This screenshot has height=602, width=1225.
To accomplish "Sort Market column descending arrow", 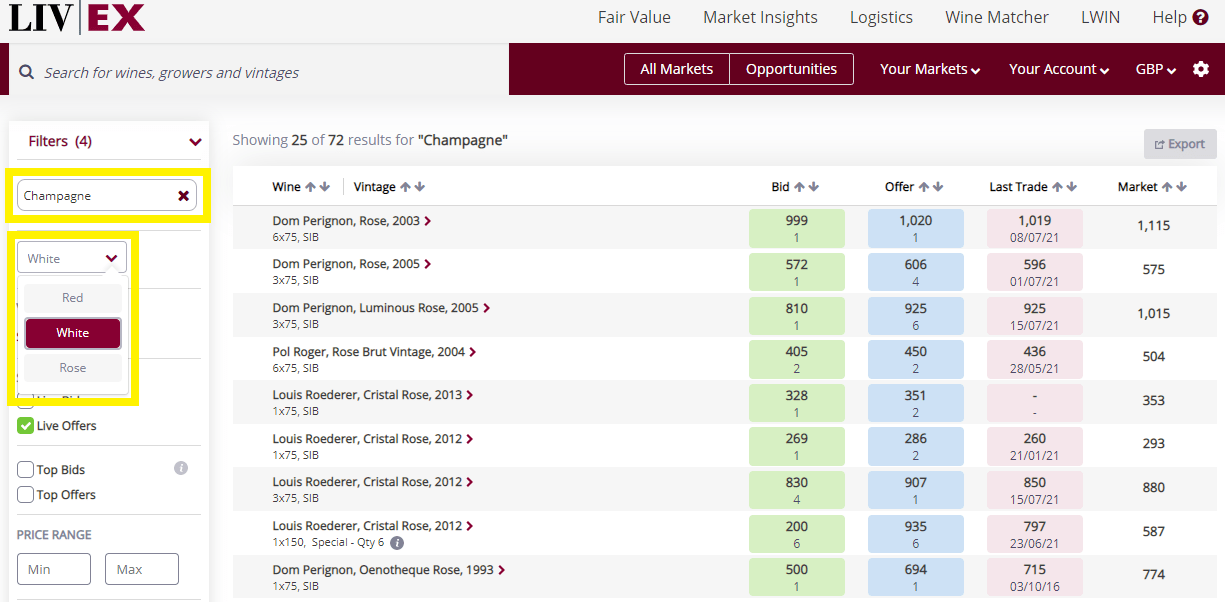I will pos(1182,187).
